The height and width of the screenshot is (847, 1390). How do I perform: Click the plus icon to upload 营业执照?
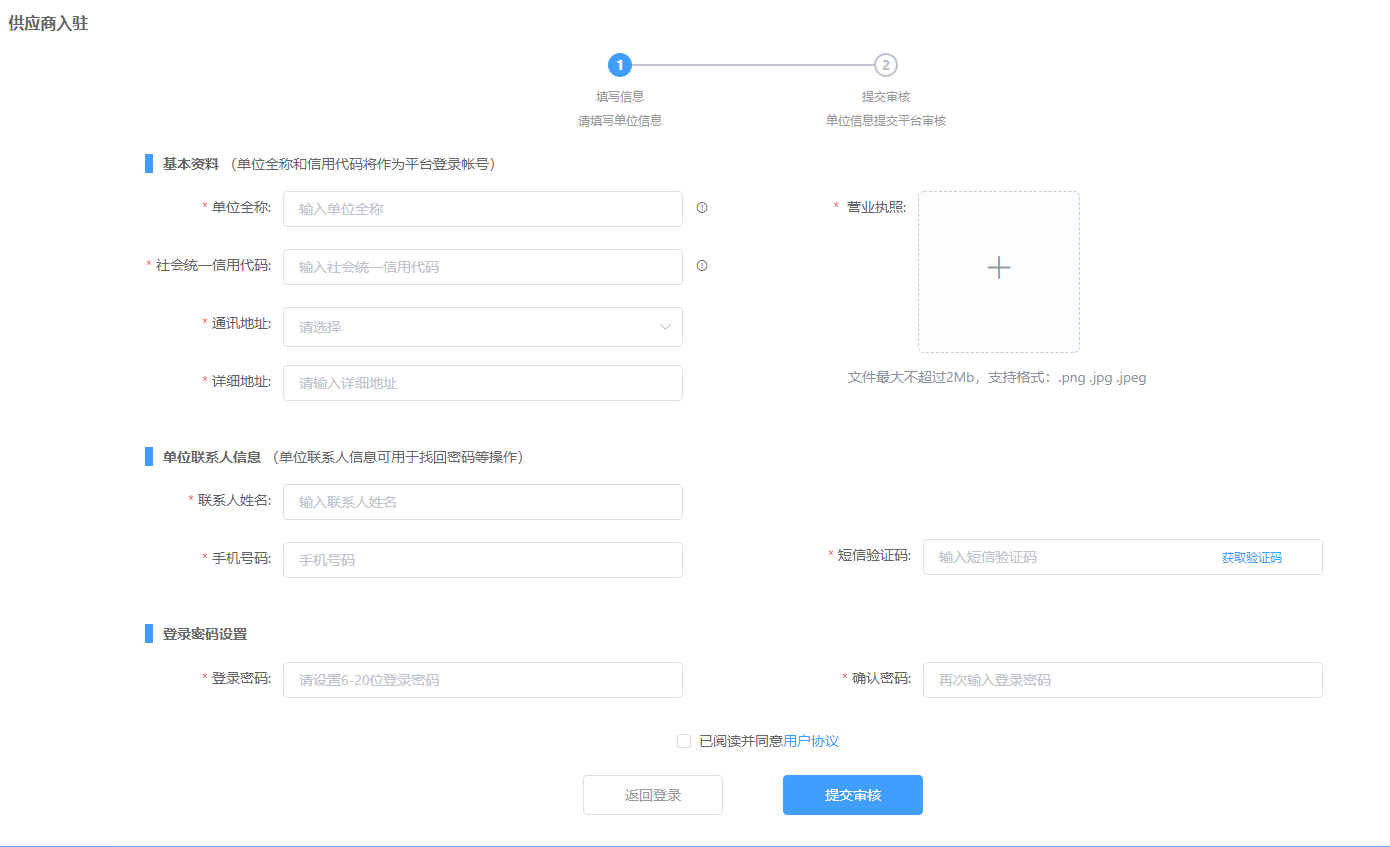pyautogui.click(x=999, y=268)
